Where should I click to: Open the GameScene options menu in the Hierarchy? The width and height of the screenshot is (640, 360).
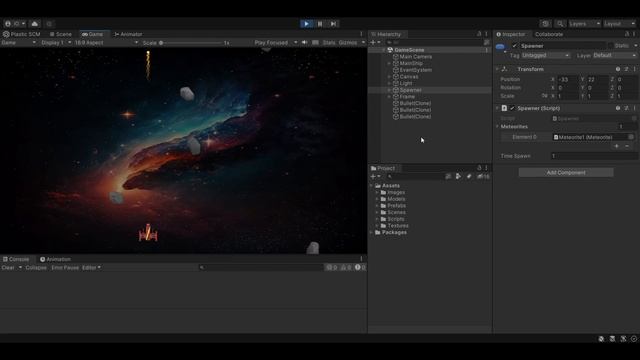click(x=487, y=50)
